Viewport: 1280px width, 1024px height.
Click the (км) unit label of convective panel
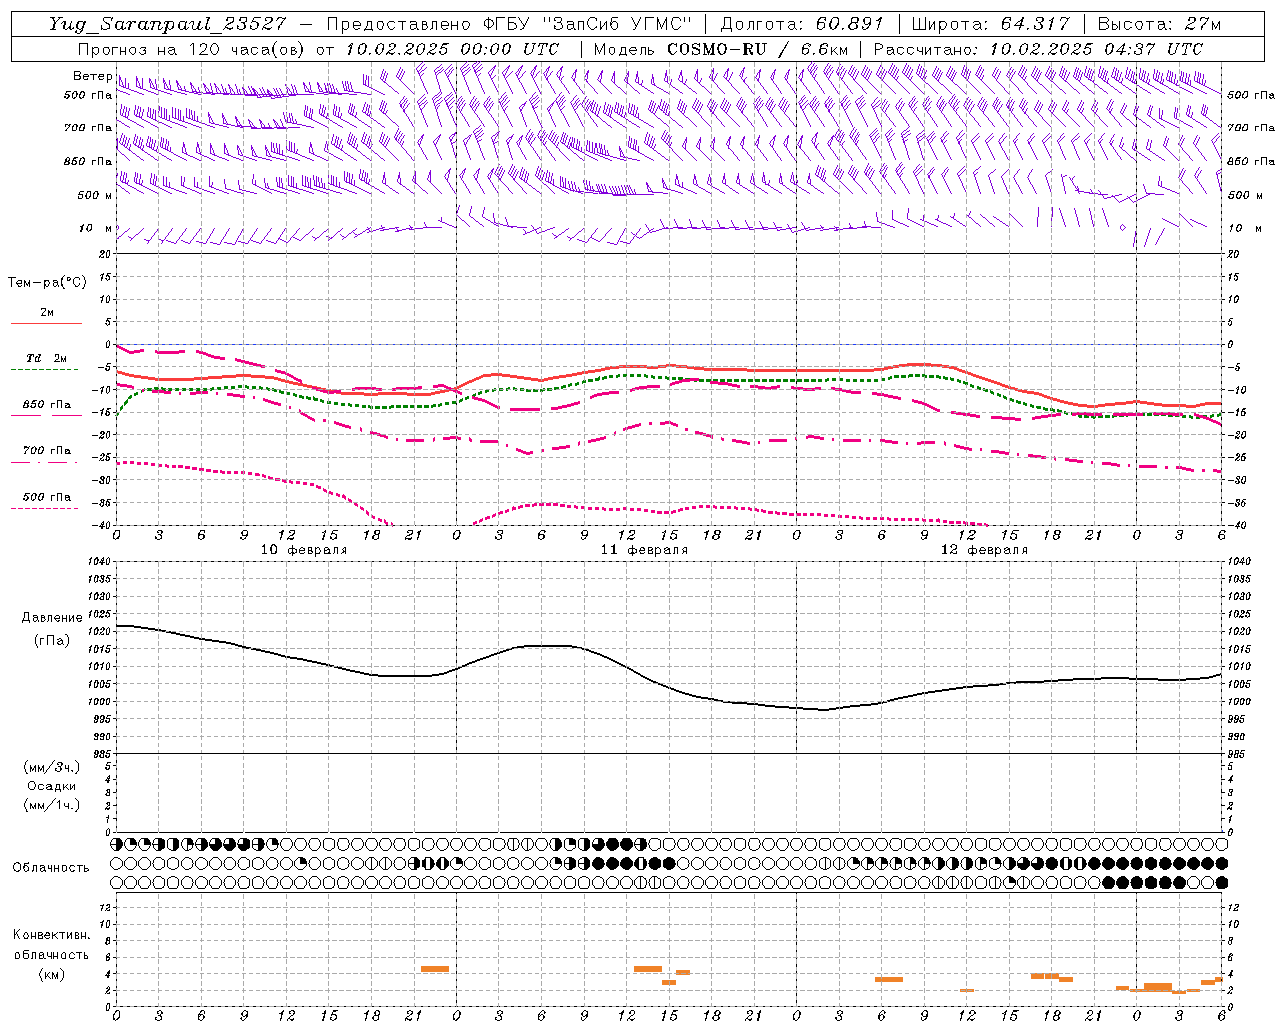51,974
